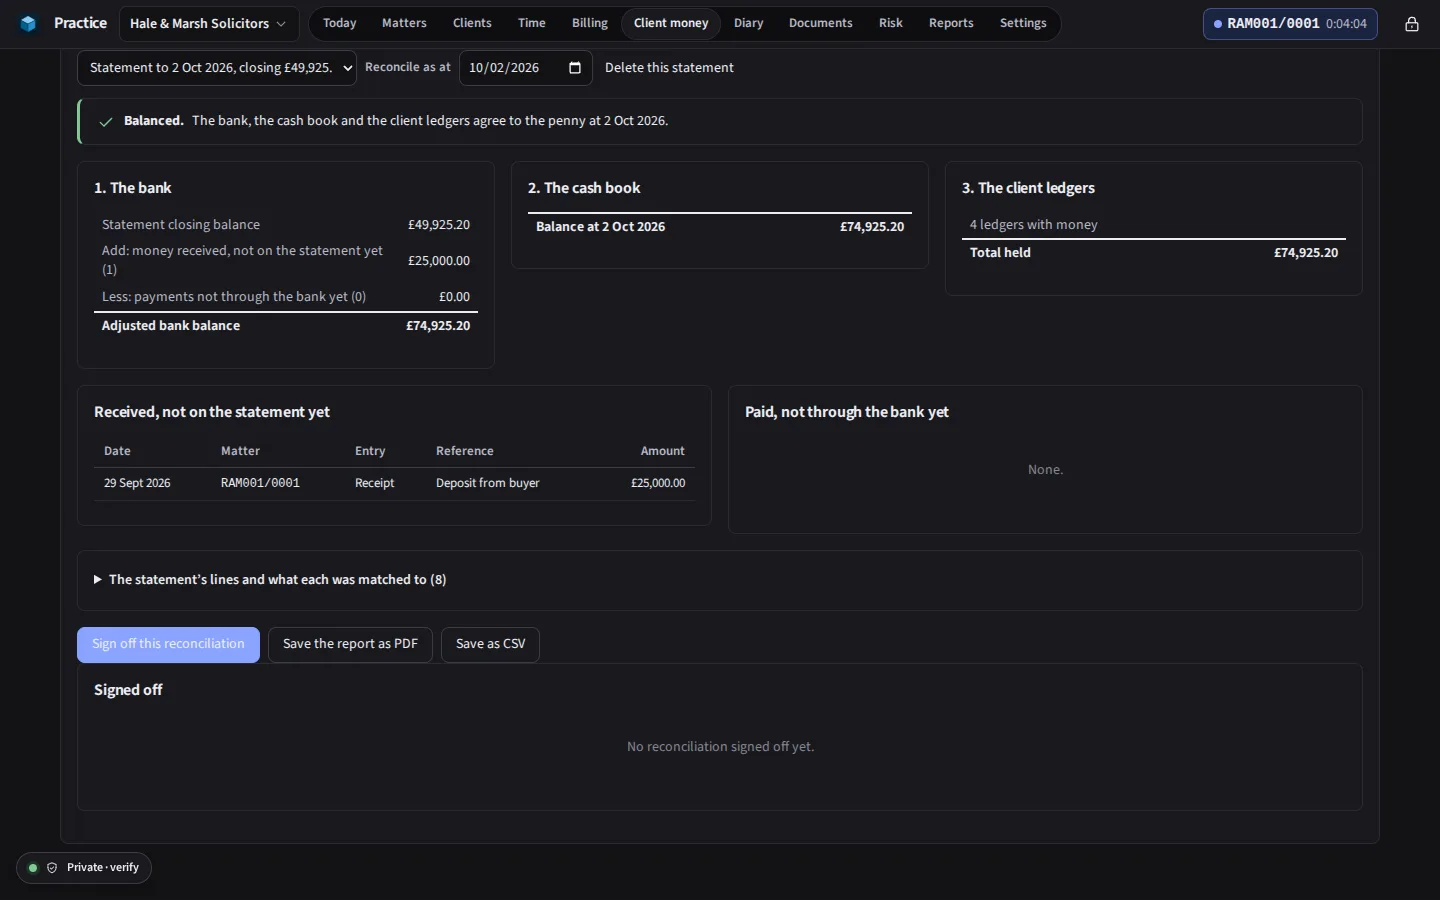This screenshot has width=1440, height=900.
Task: Click the Less: payments not through the bank label
Action: (x=234, y=297)
